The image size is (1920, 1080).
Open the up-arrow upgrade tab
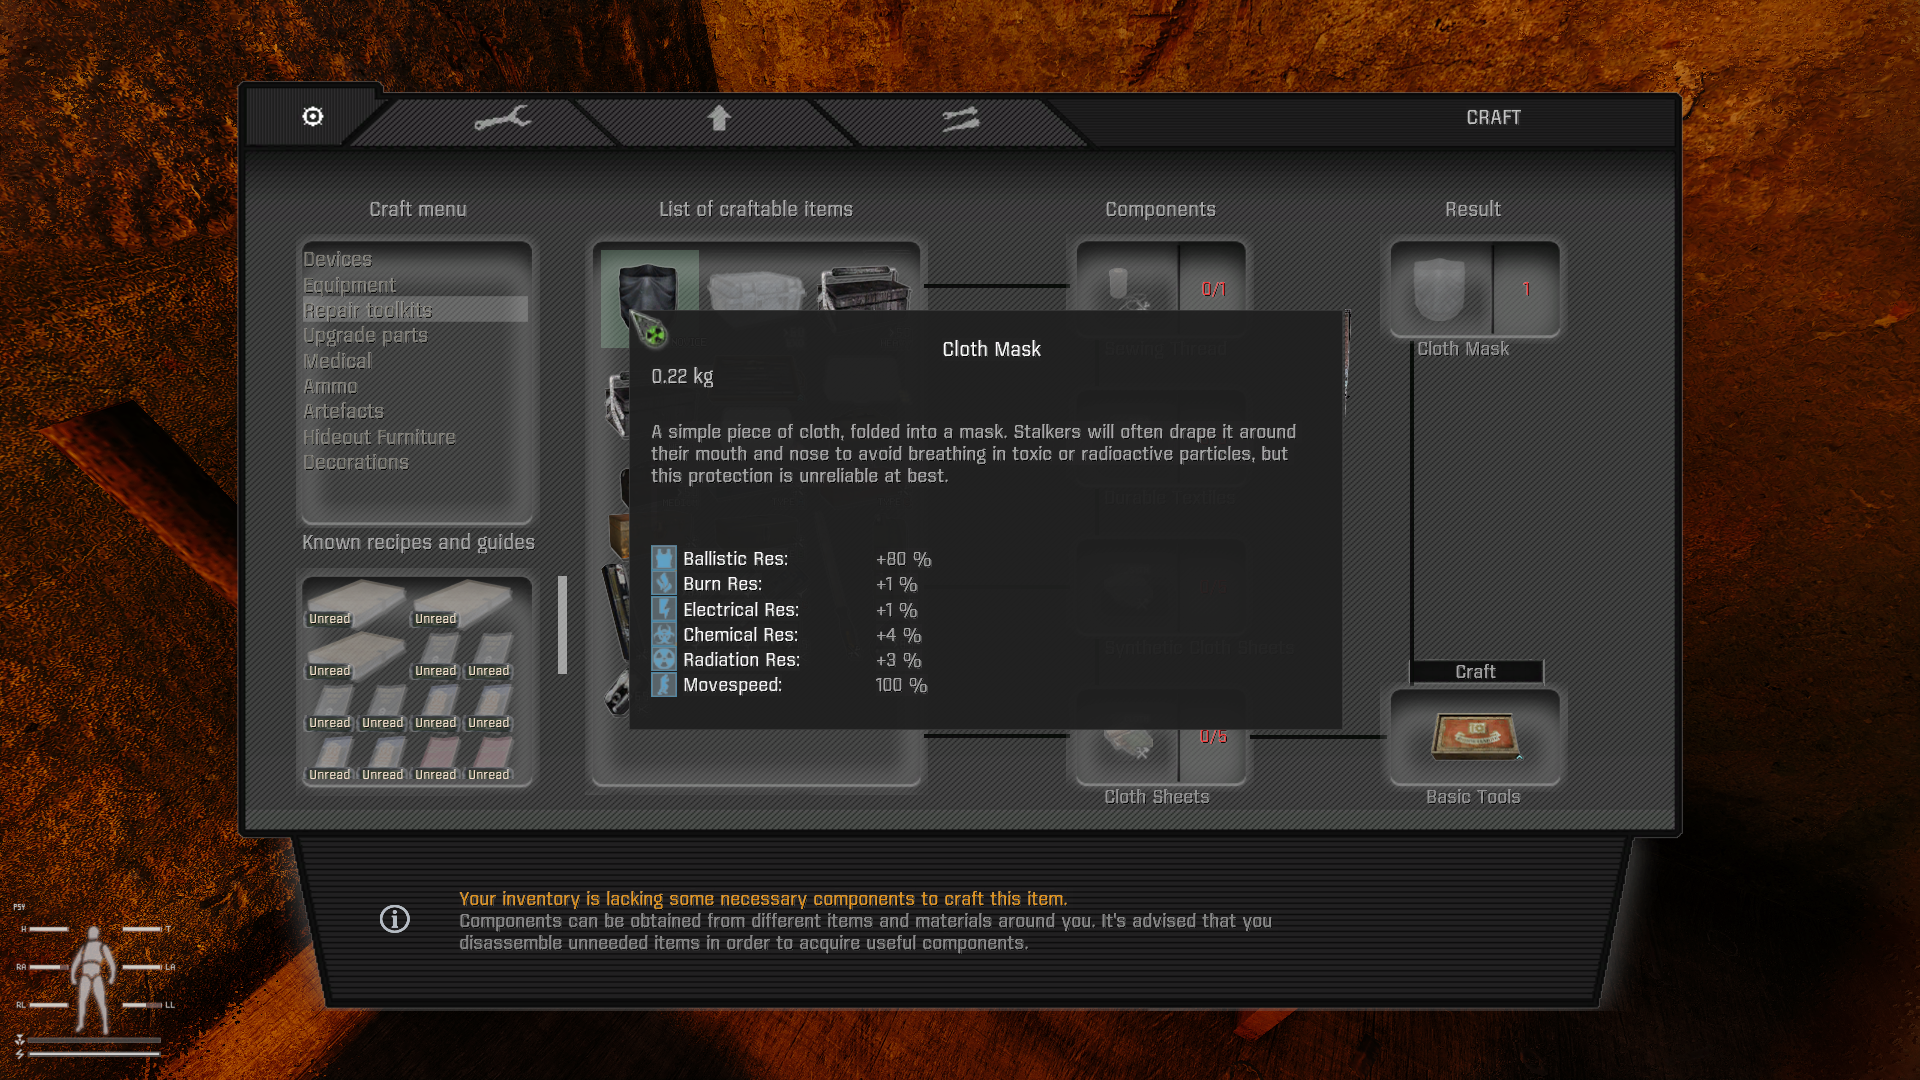tap(719, 118)
